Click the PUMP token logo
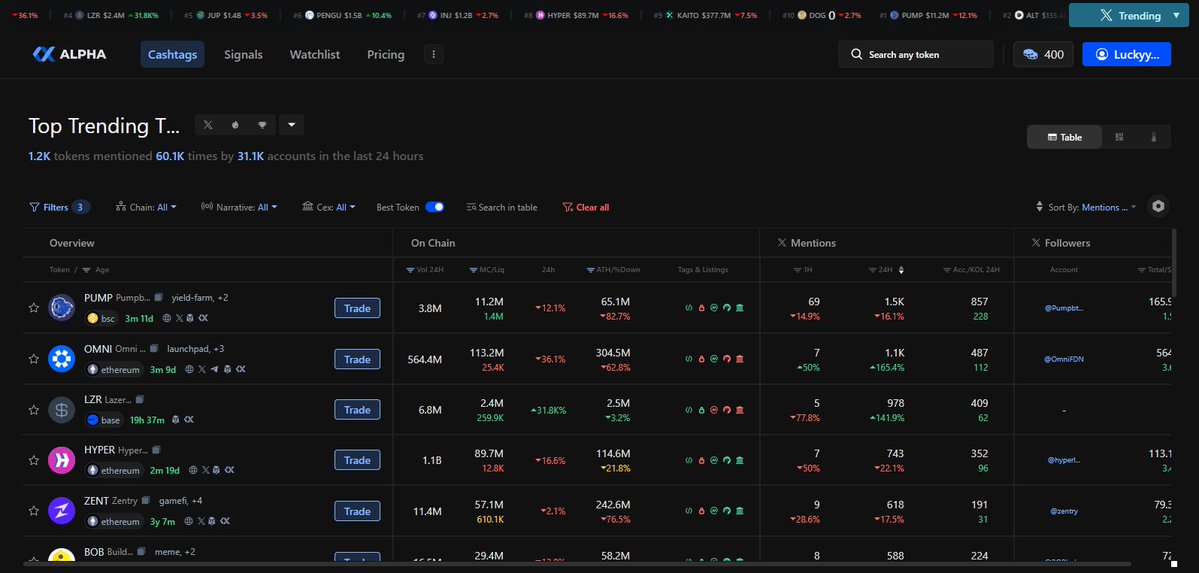Screen dimensions: 1199x573 coord(62,308)
